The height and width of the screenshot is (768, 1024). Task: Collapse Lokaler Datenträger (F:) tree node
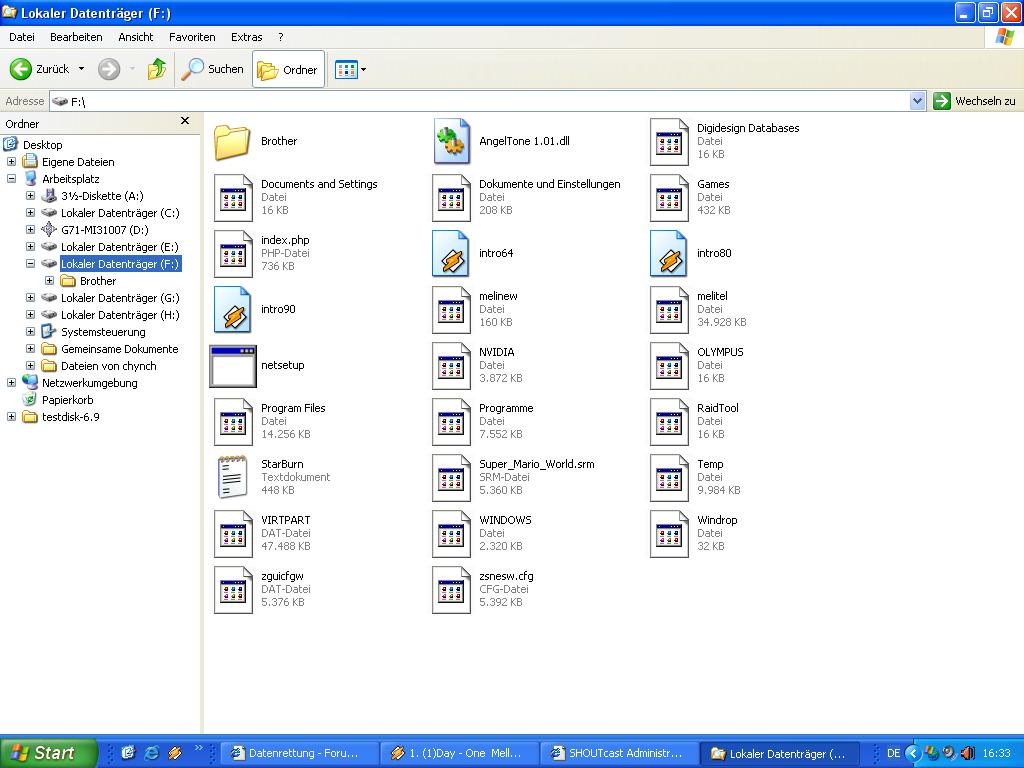coord(30,264)
